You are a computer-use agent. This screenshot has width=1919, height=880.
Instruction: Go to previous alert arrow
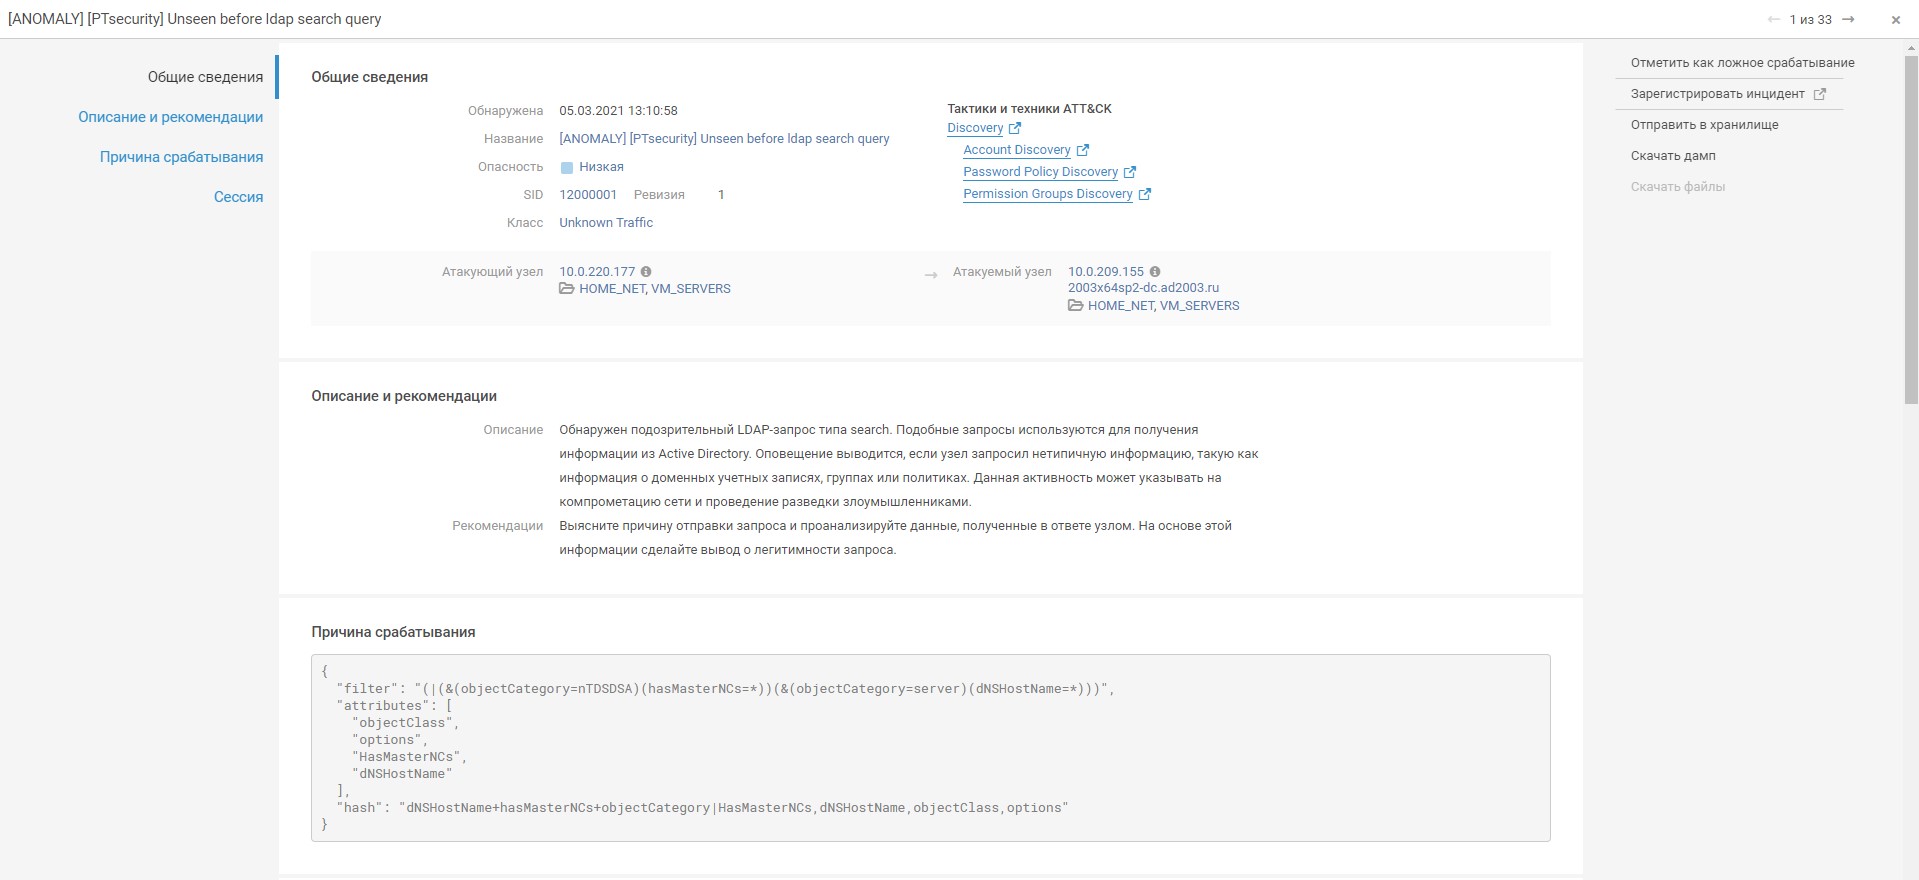(1774, 19)
